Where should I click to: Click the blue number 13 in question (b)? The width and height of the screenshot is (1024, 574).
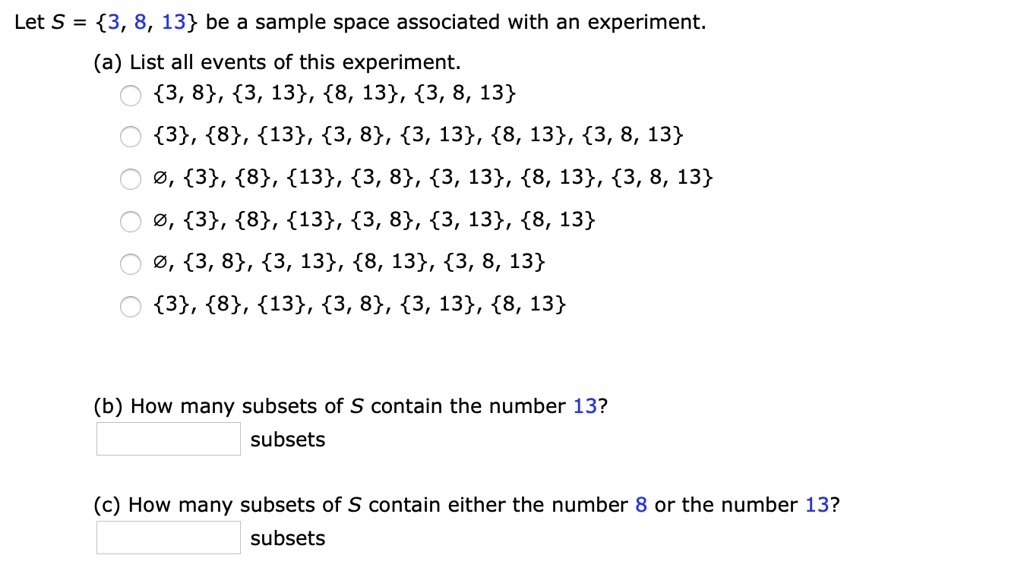pyautogui.click(x=584, y=406)
